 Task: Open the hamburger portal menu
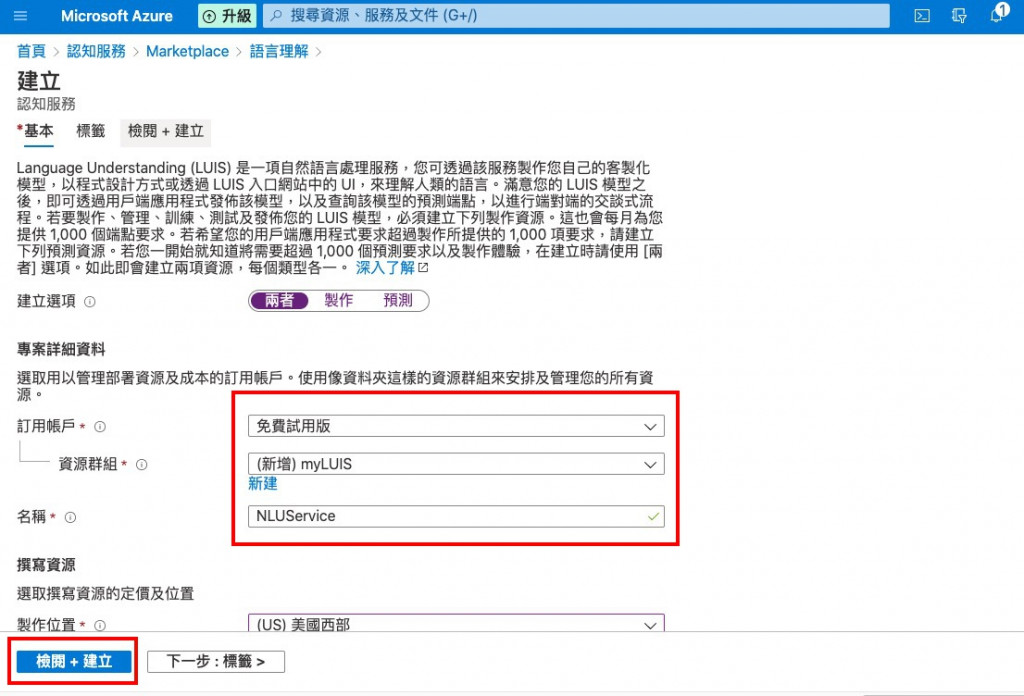coord(20,16)
